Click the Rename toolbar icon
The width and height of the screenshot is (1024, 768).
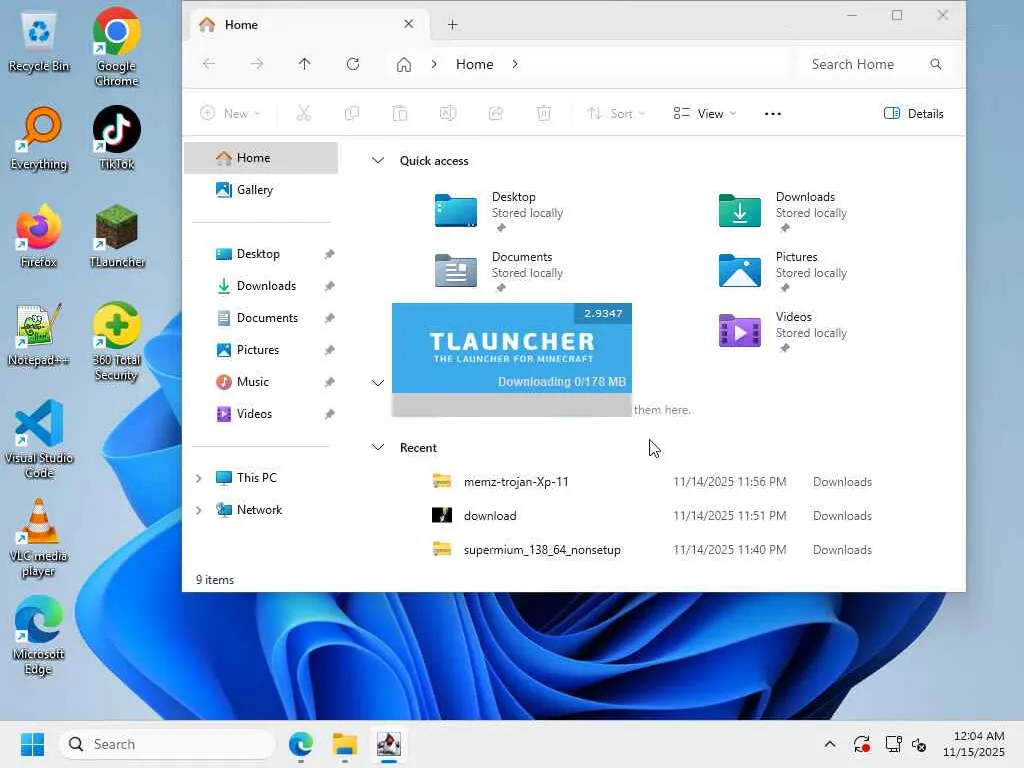point(448,113)
